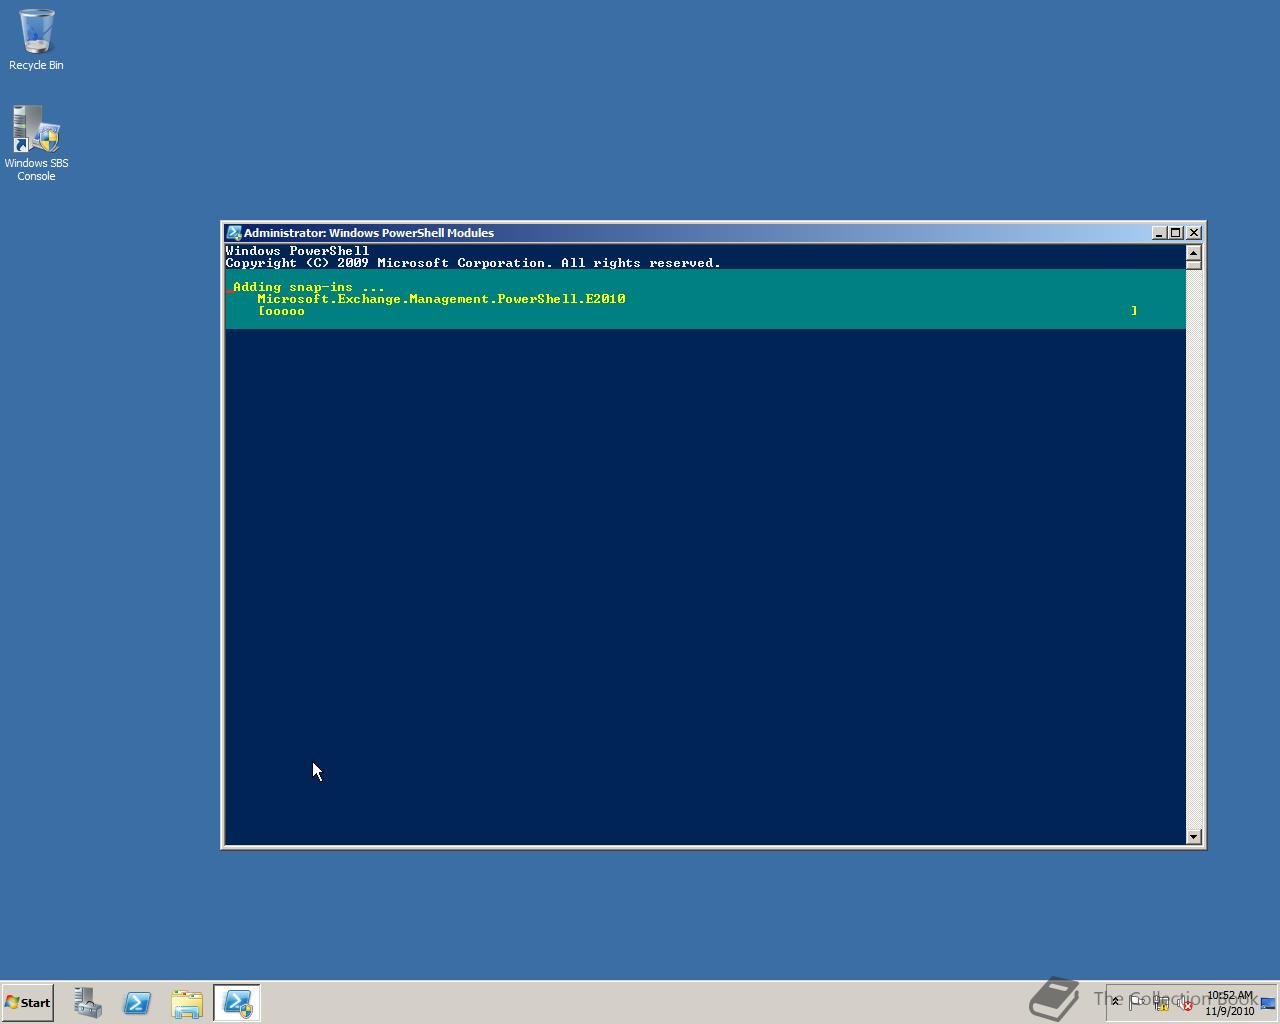Click the muted speaker volume icon
1280x1024 pixels.
[x=1184, y=1003]
